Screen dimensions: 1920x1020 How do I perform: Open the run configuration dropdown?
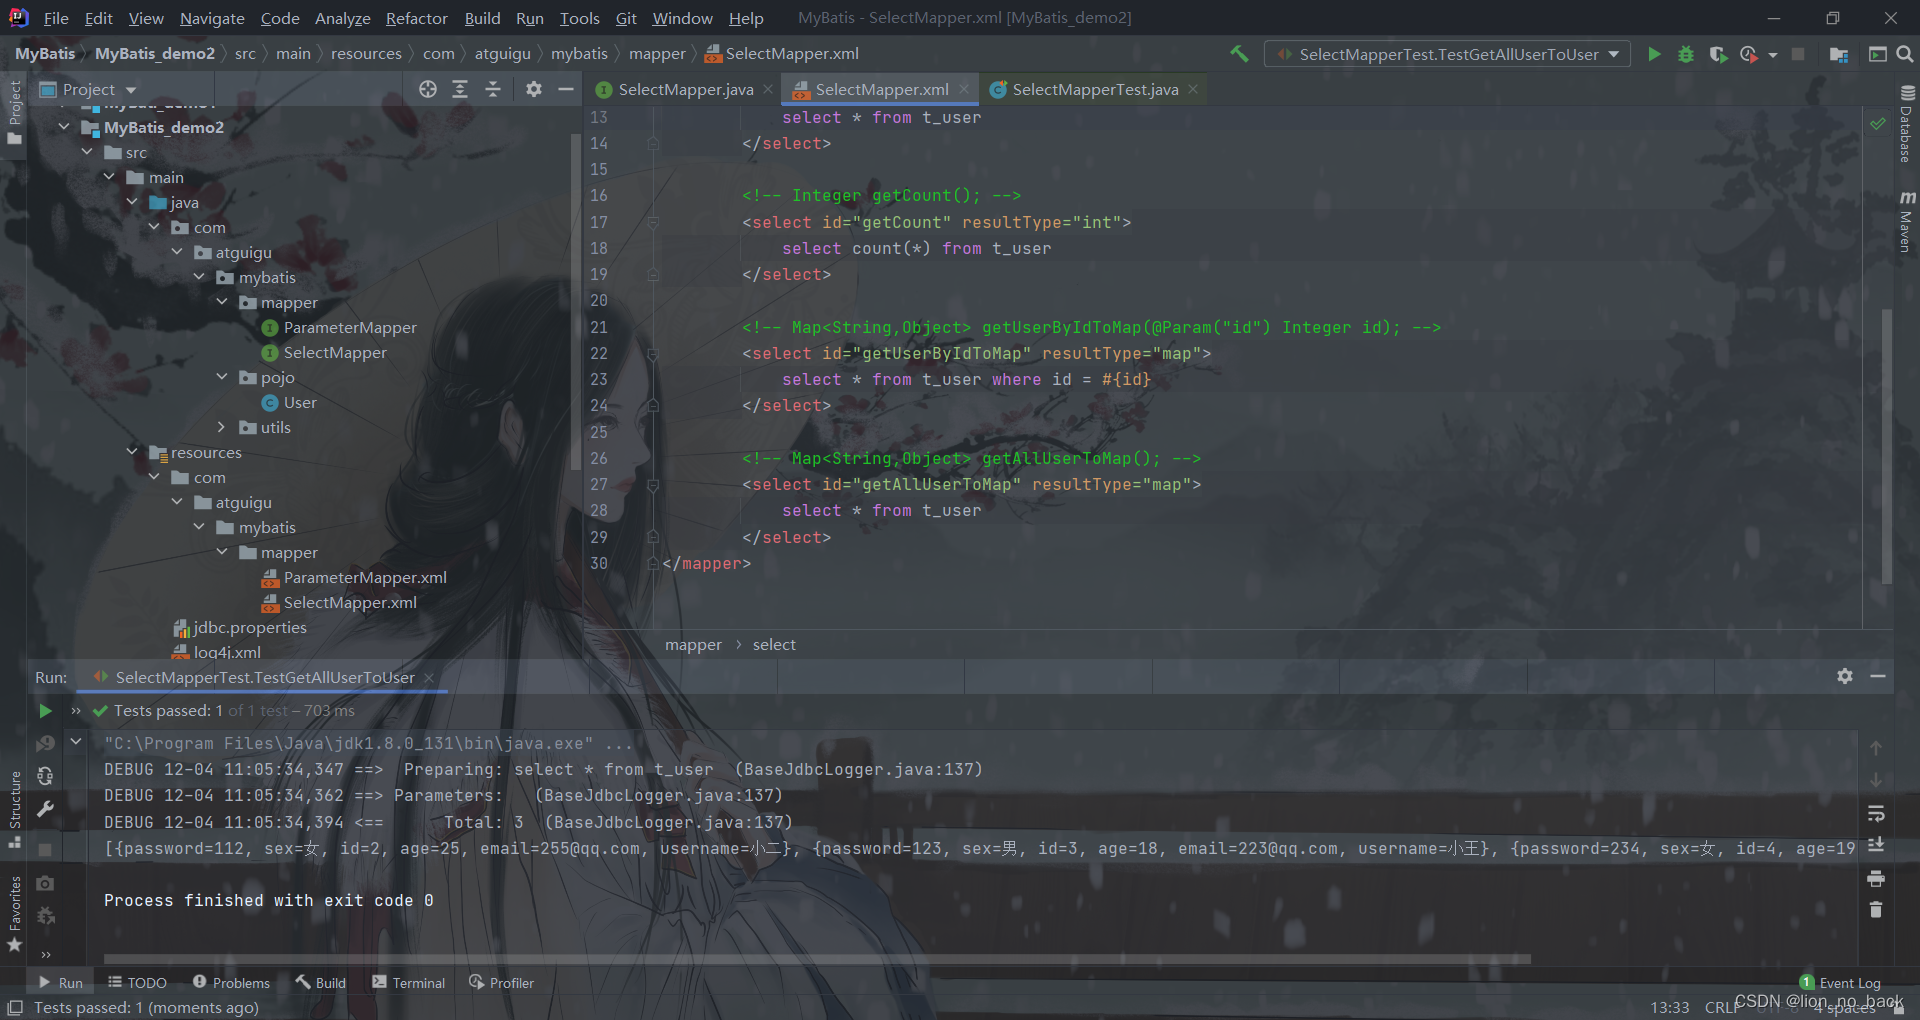pos(1447,54)
